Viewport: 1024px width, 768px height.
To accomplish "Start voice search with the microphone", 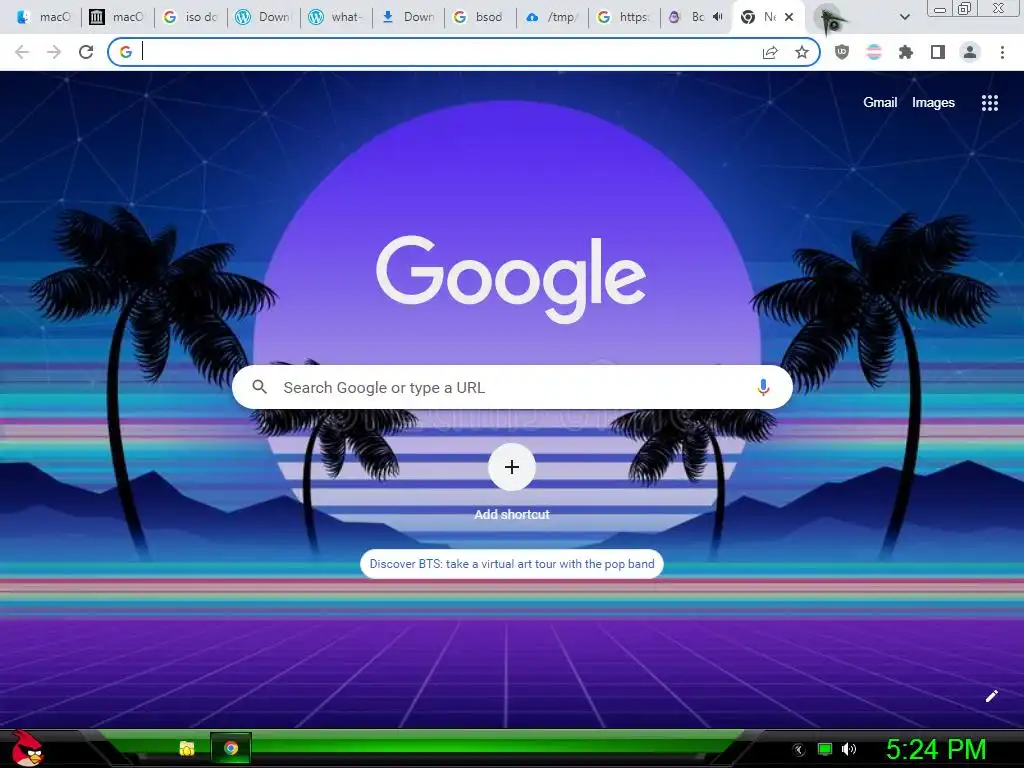I will coord(763,387).
